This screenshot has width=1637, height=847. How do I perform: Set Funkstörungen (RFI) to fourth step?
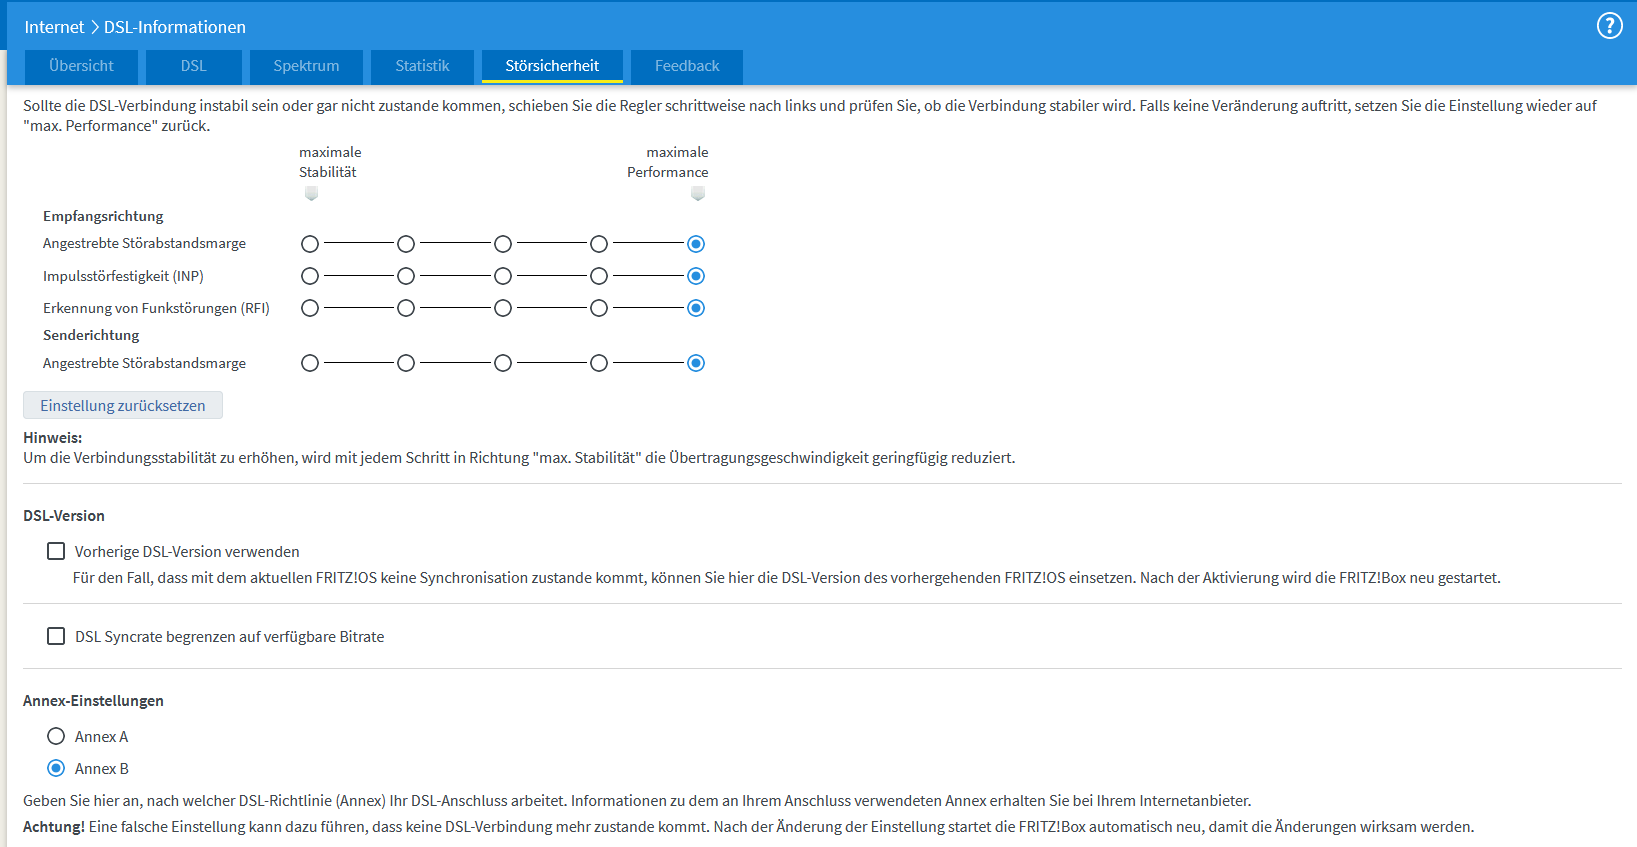point(599,308)
